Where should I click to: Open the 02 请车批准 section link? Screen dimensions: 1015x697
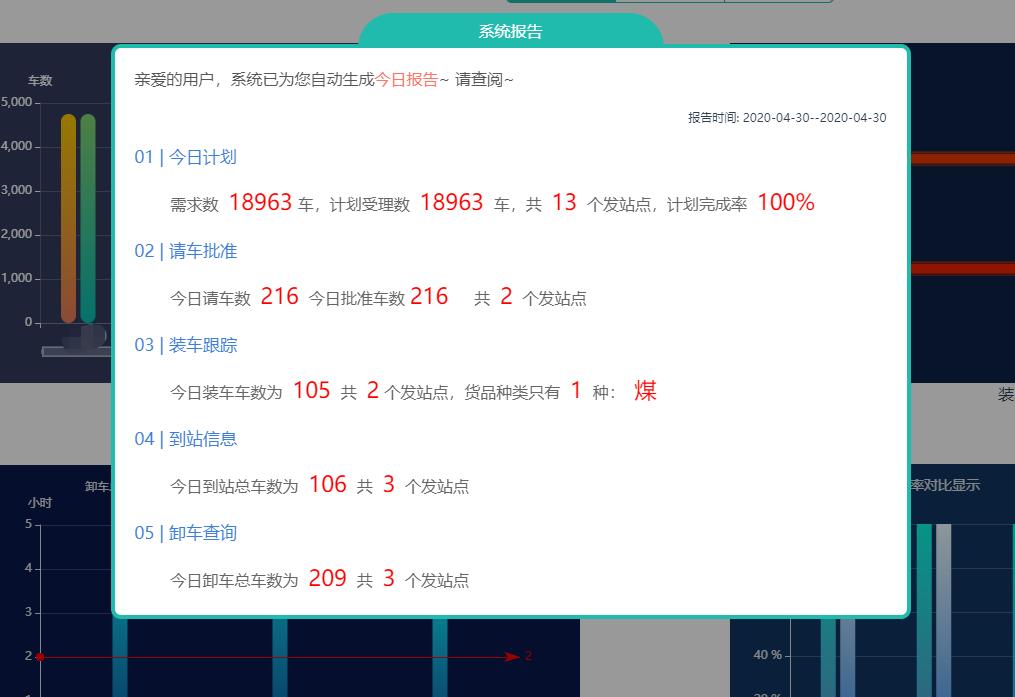pyautogui.click(x=185, y=251)
